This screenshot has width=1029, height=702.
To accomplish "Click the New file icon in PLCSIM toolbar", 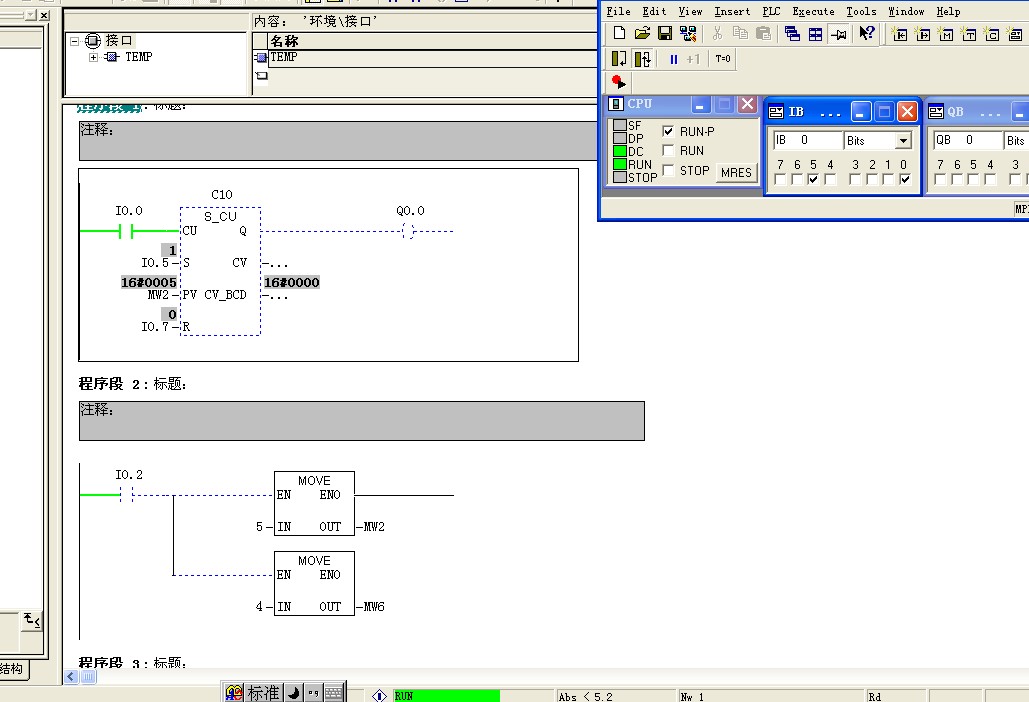I will point(620,34).
